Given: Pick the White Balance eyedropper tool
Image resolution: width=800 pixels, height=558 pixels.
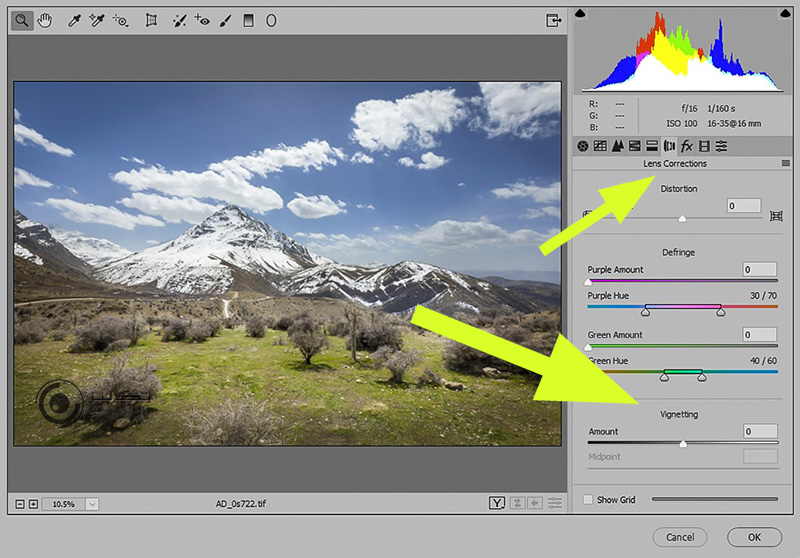Looking at the screenshot, I should [x=74, y=19].
